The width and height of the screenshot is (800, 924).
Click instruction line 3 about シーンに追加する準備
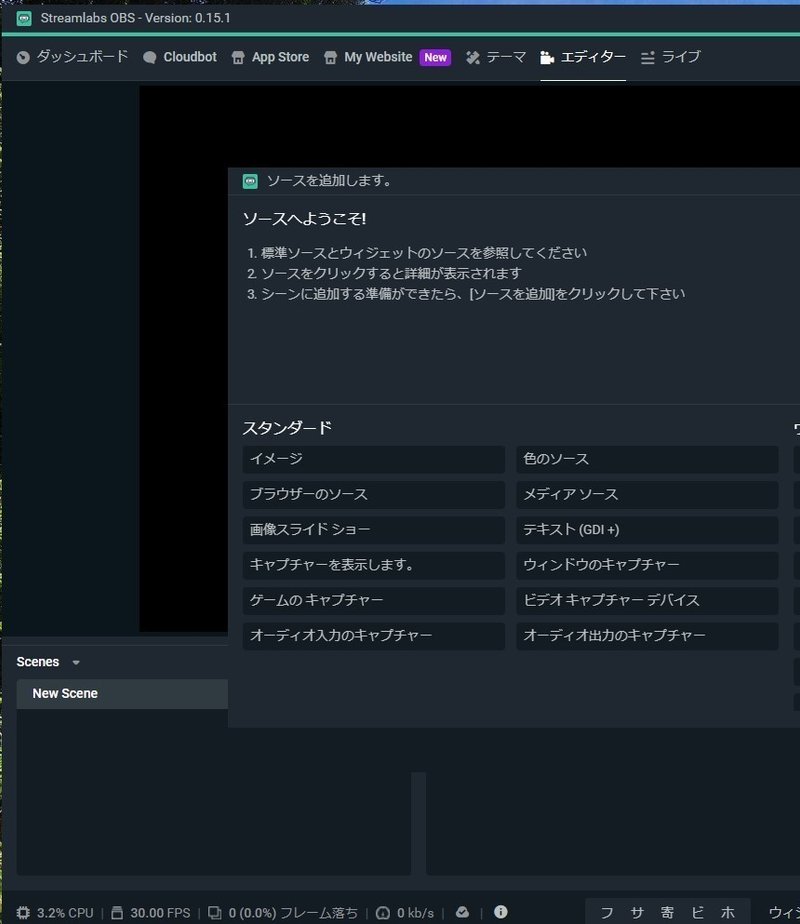click(x=466, y=294)
